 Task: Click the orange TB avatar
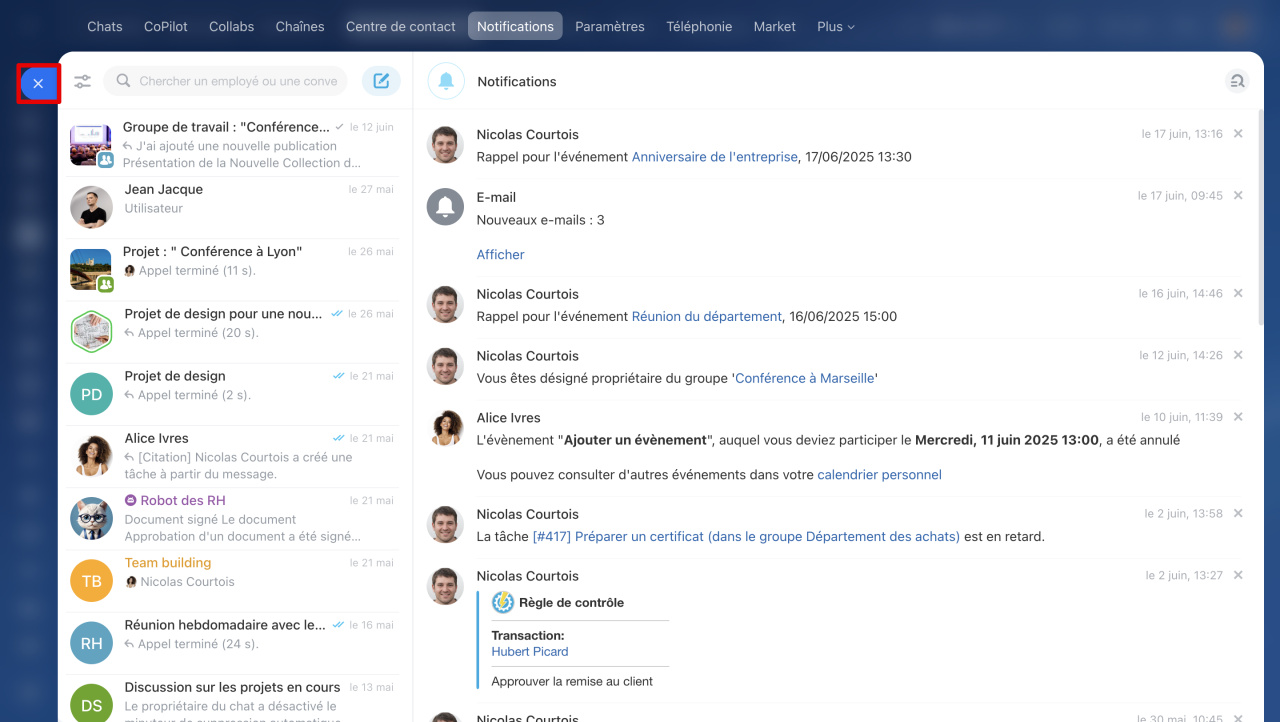click(91, 581)
